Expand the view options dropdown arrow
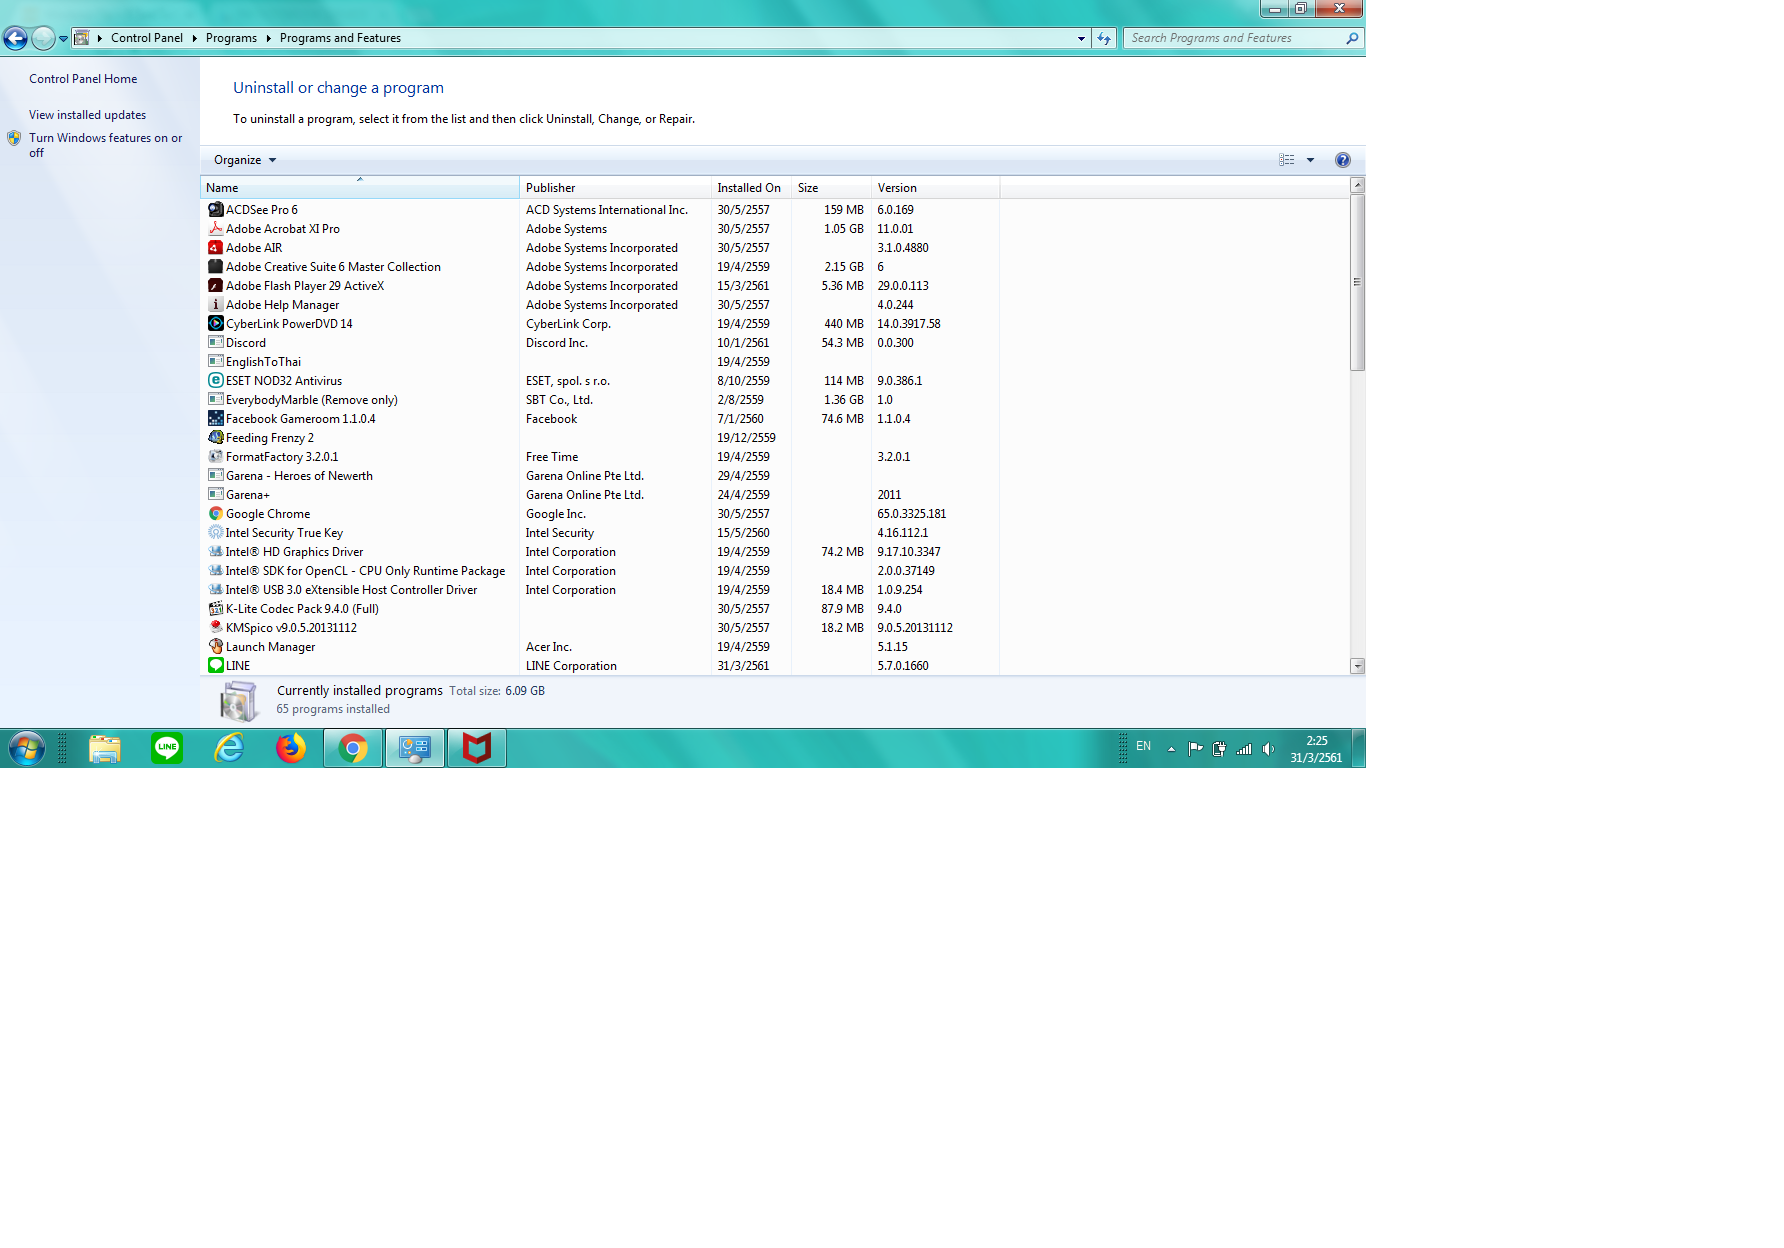The height and width of the screenshot is (1248, 1784). 1310,160
